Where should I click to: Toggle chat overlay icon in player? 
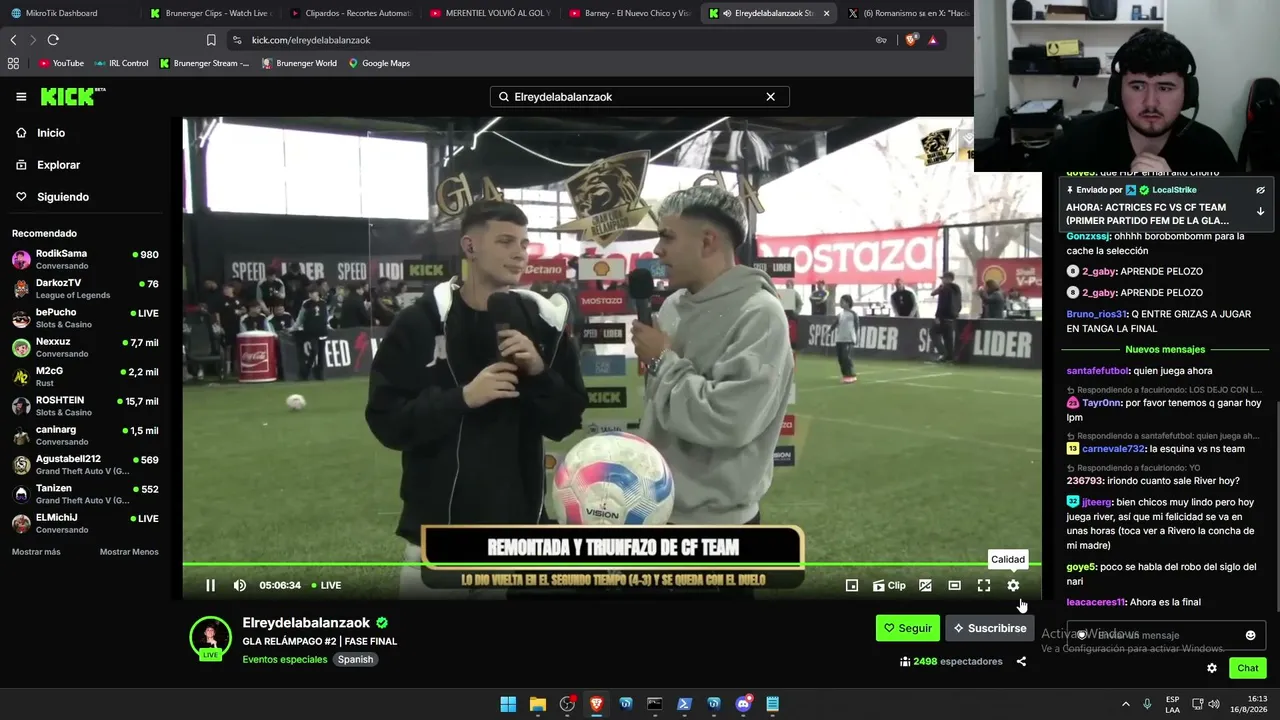pos(925,585)
